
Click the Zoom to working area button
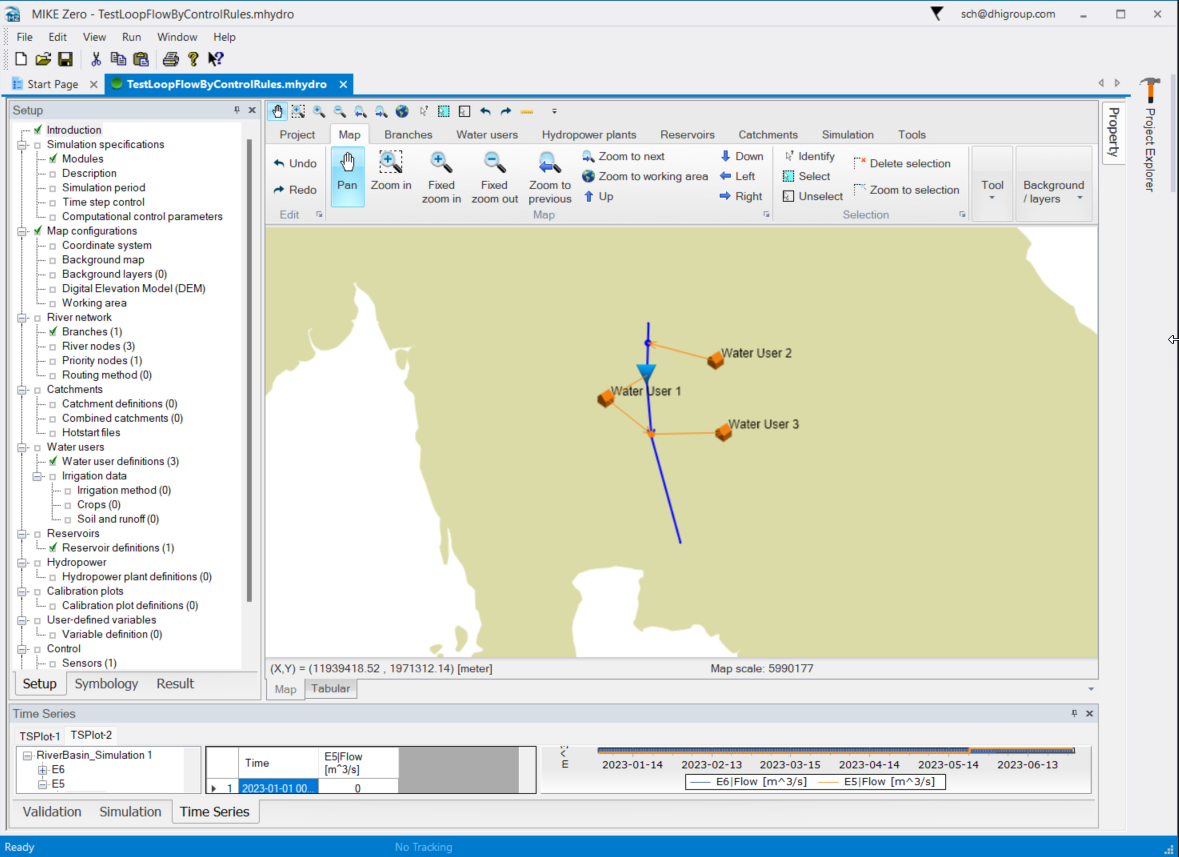coord(645,176)
